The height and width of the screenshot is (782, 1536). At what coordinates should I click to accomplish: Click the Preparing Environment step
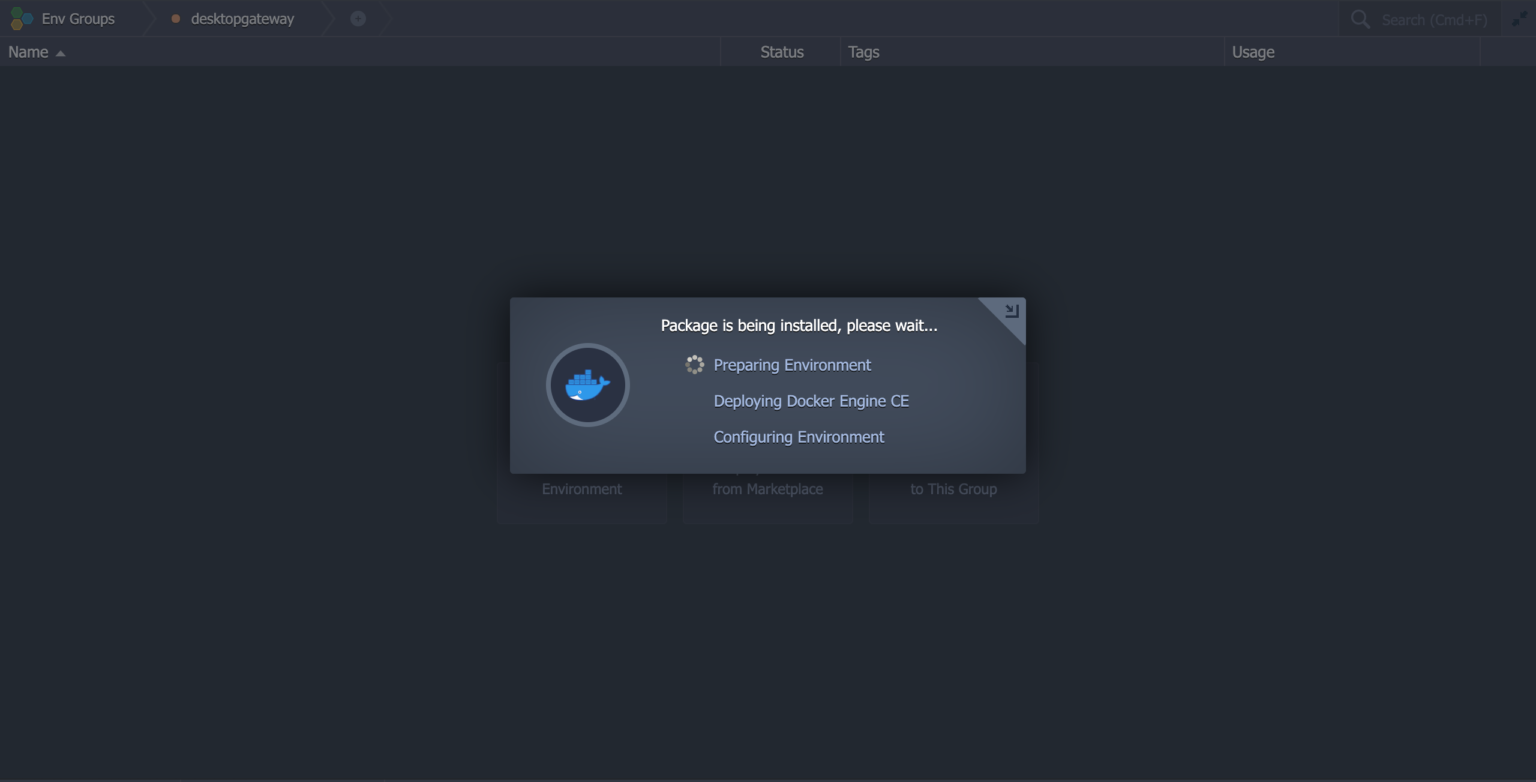point(791,364)
